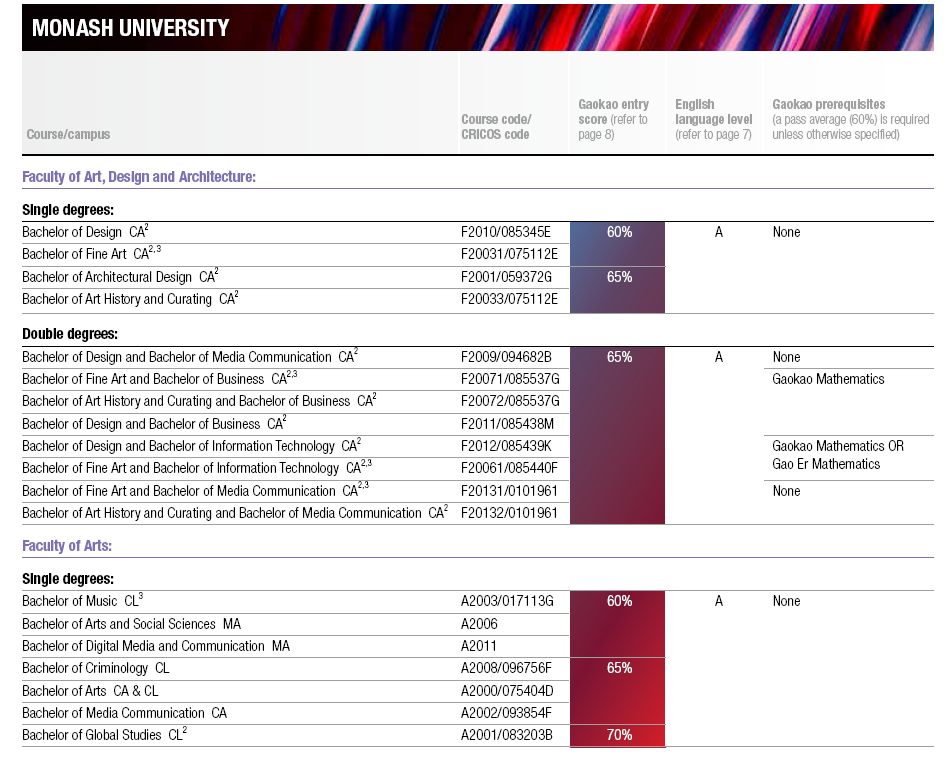Select the 'Bachelor of Media Communication CA' row
Viewport: 948px width, 775px height.
pyautogui.click(x=125, y=713)
